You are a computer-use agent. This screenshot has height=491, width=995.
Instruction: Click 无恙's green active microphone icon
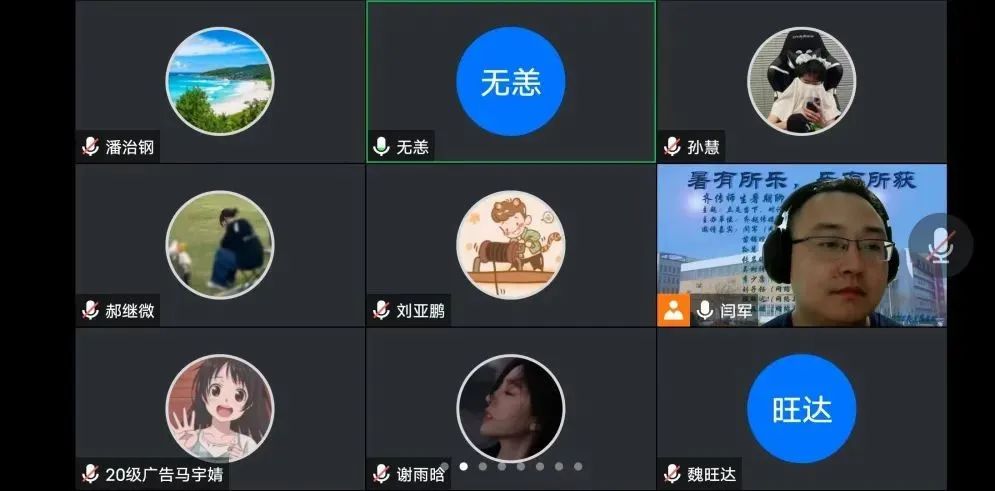[x=381, y=147]
